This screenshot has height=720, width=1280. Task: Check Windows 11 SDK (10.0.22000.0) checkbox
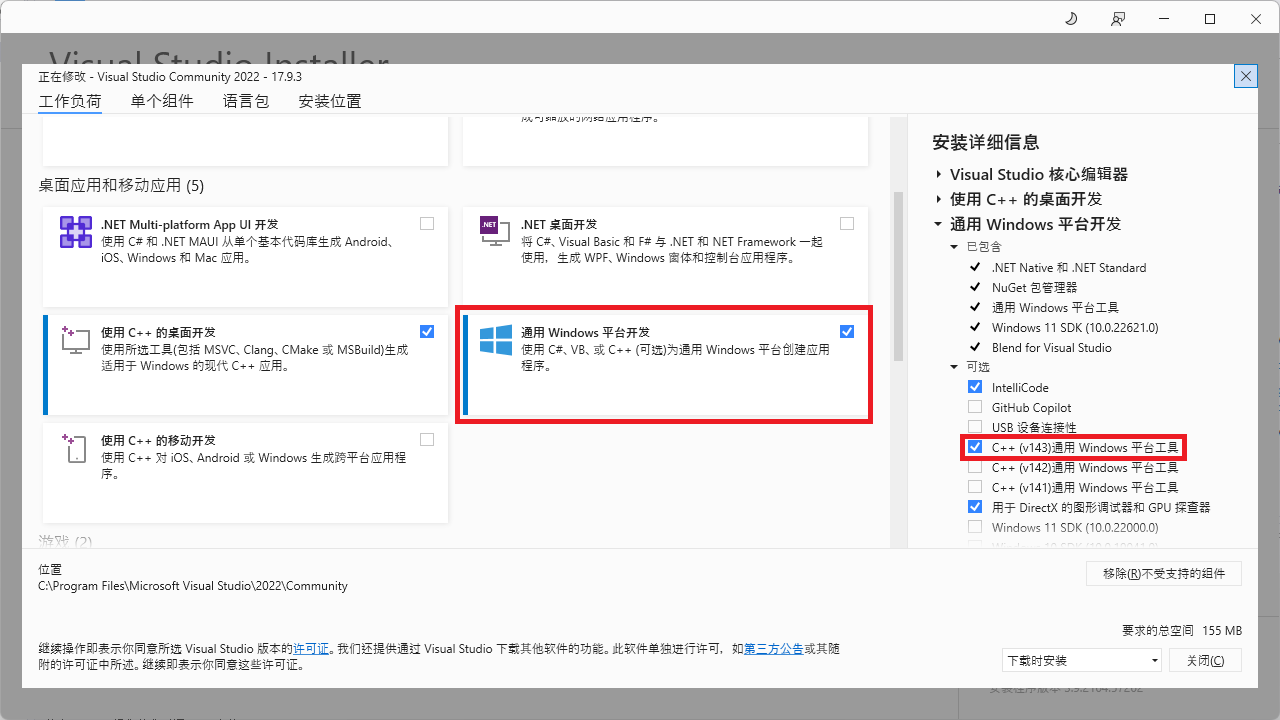click(x=975, y=527)
